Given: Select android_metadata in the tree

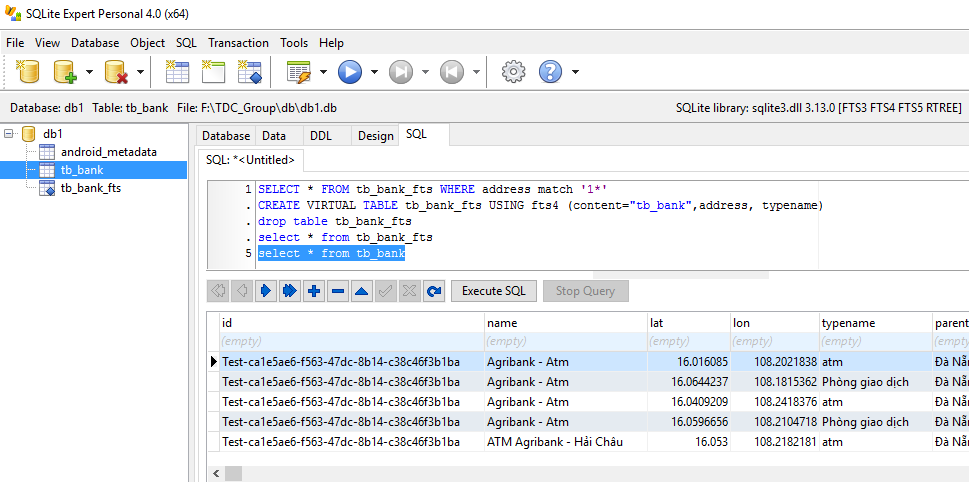Looking at the screenshot, I should [x=109, y=152].
